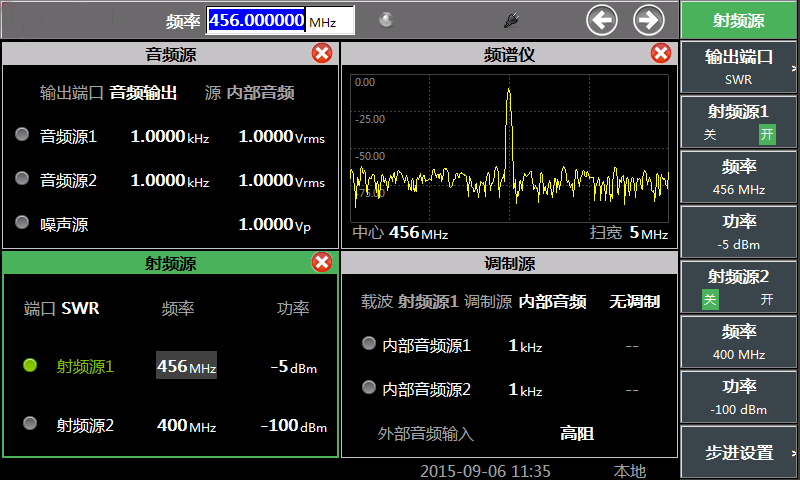Close the 频谱仪 panel

(660, 54)
